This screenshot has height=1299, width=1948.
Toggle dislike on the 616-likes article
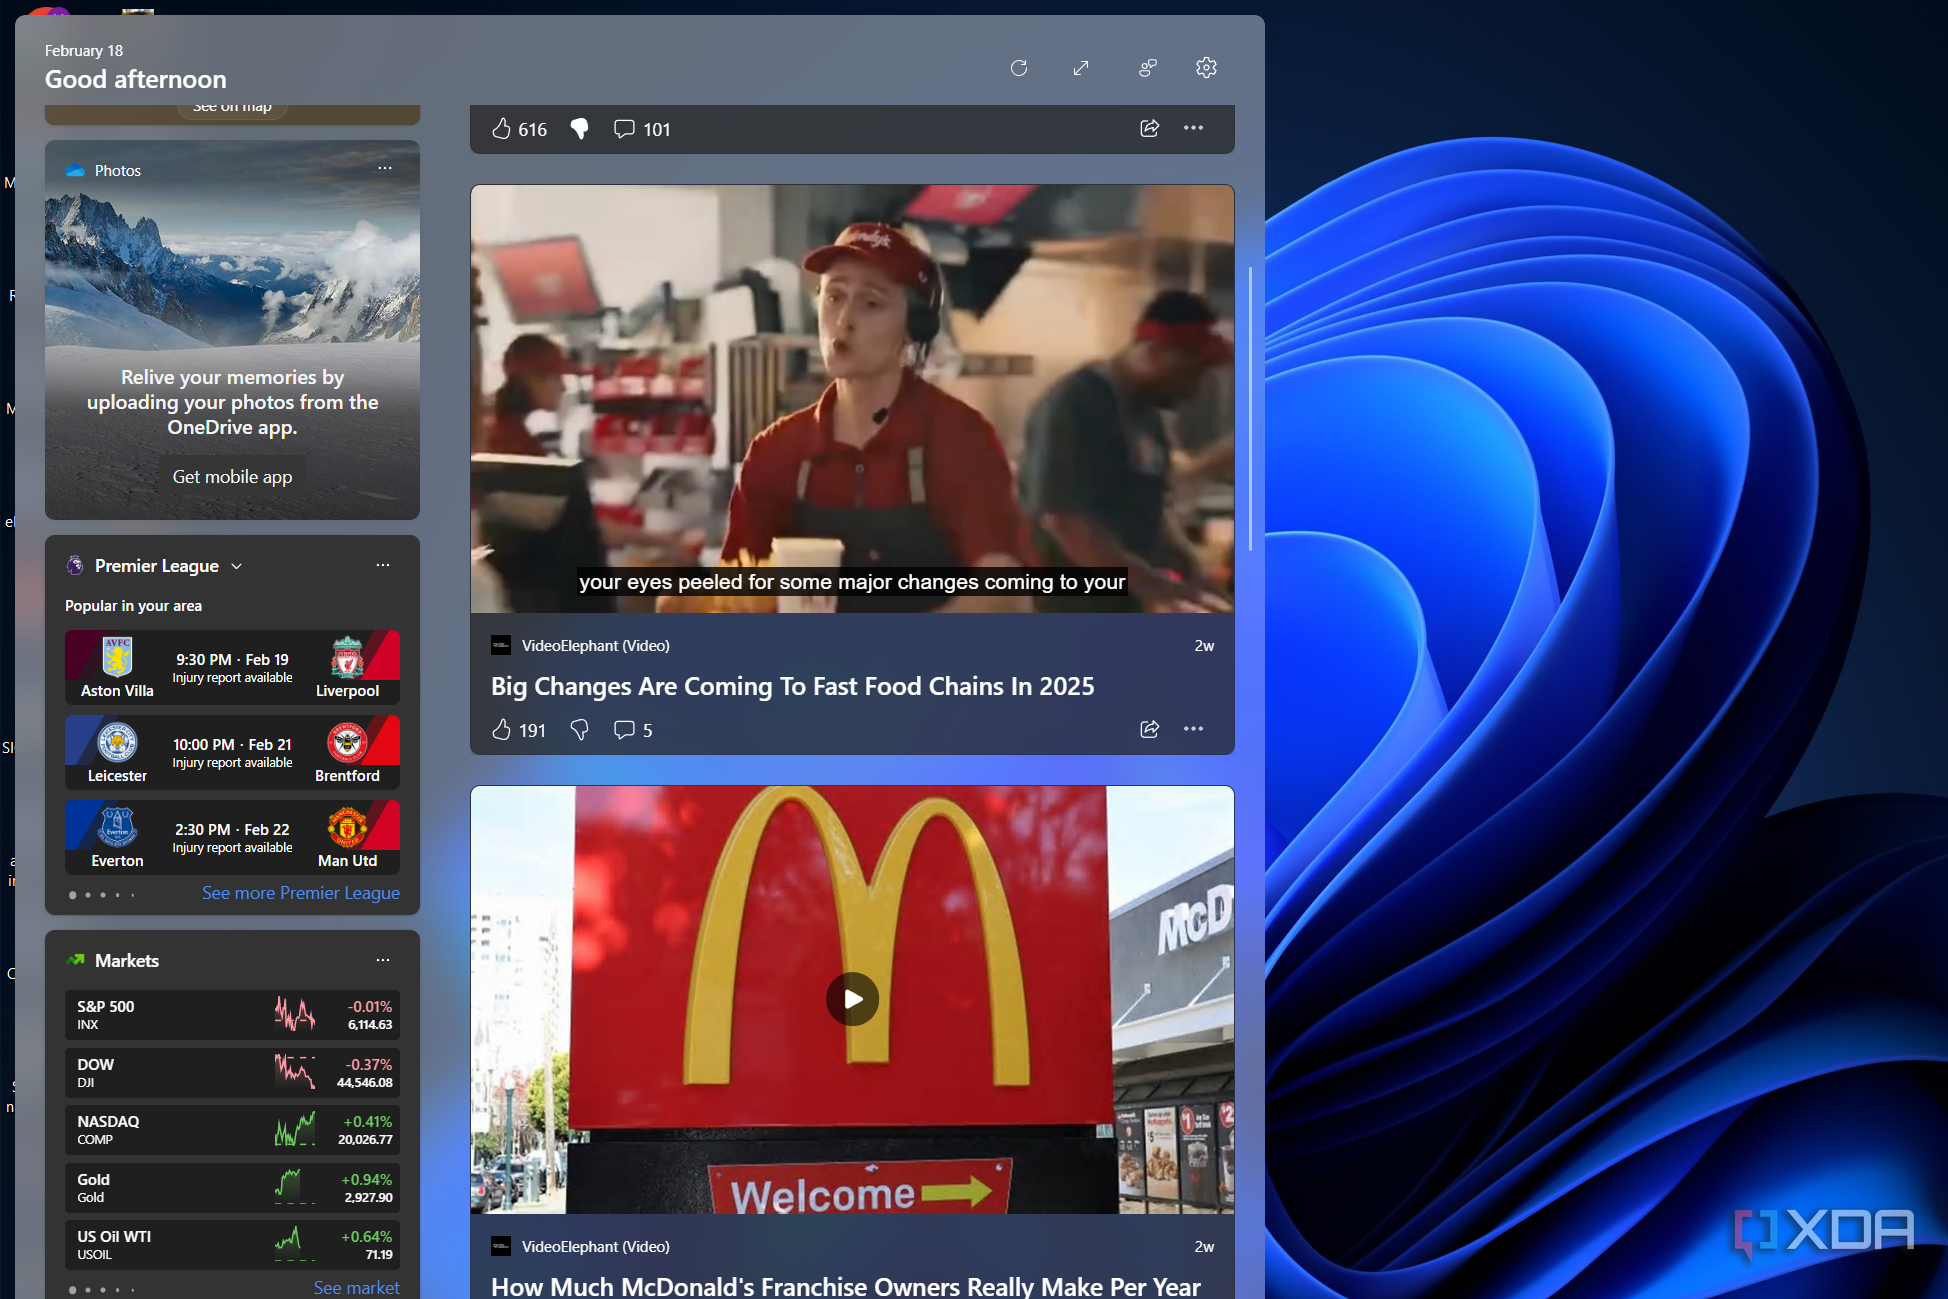click(579, 129)
